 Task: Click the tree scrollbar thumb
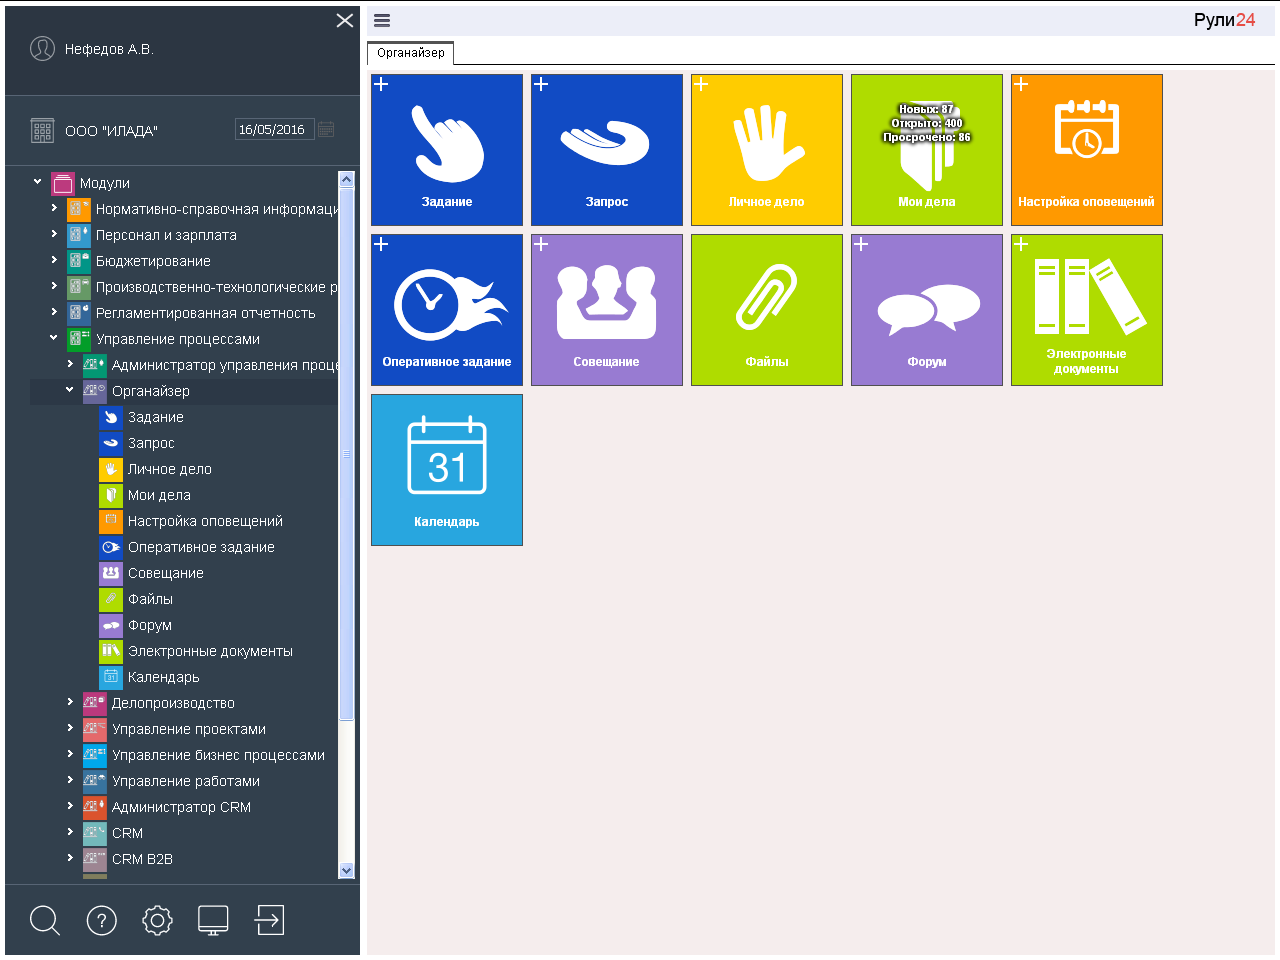pyautogui.click(x=347, y=455)
